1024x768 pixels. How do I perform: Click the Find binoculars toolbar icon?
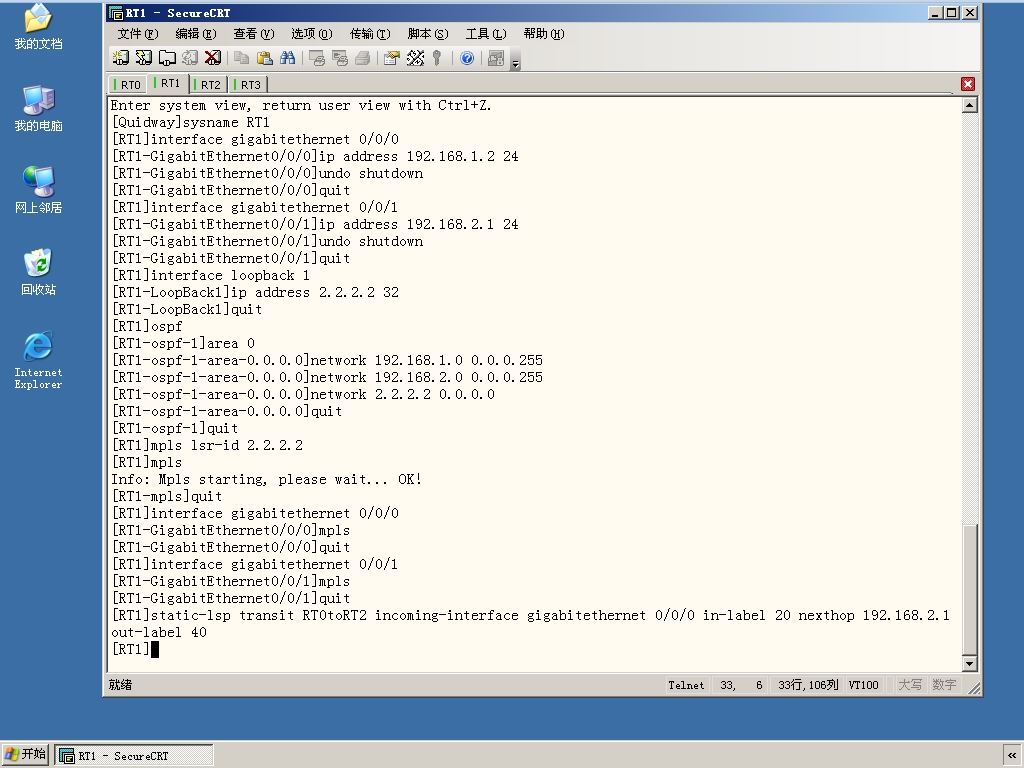(x=287, y=58)
